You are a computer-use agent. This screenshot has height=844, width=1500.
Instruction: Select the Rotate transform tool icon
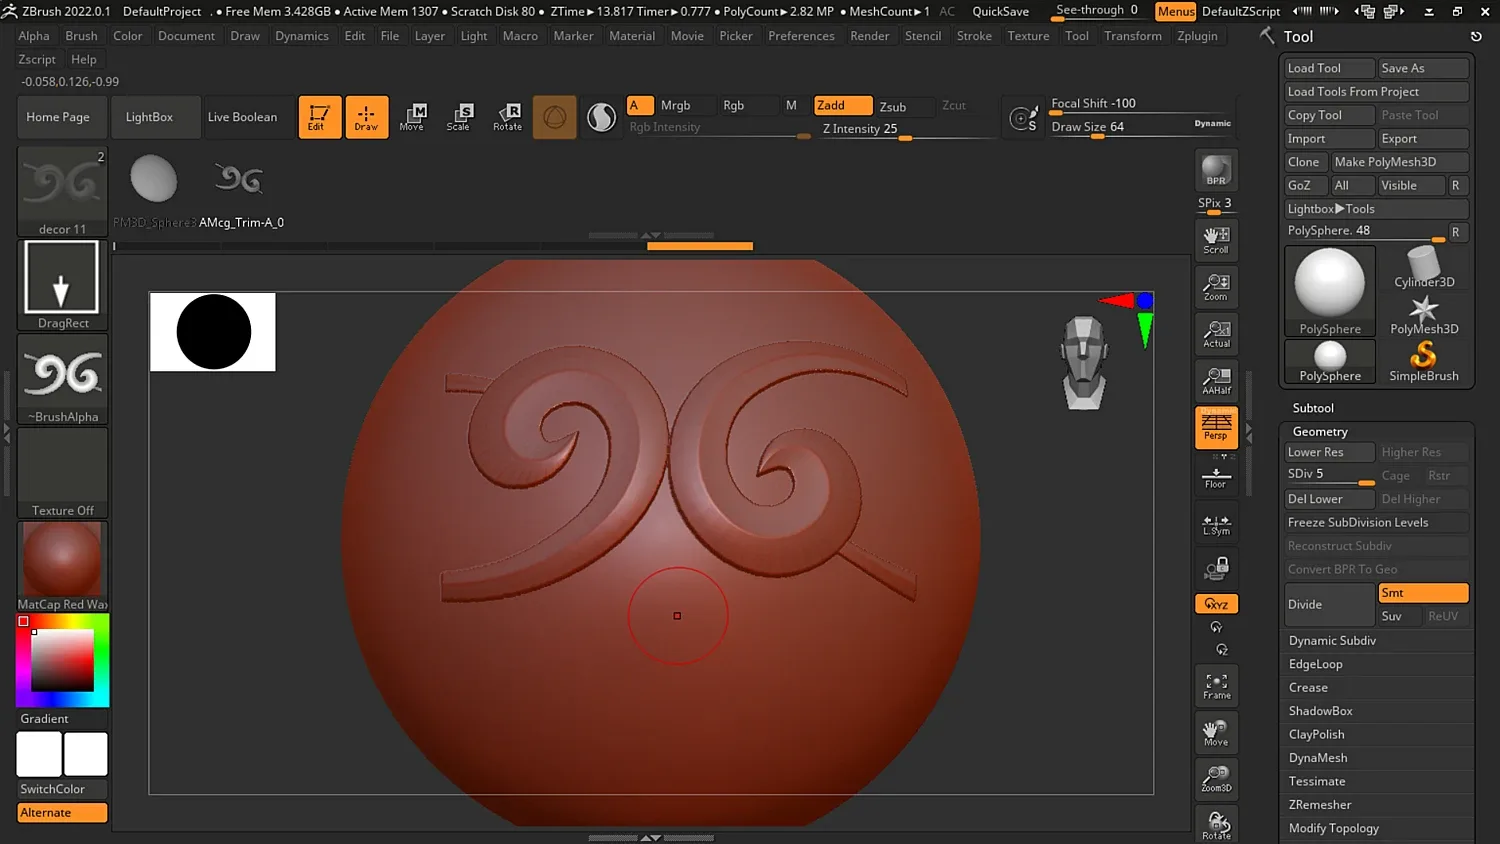point(507,117)
